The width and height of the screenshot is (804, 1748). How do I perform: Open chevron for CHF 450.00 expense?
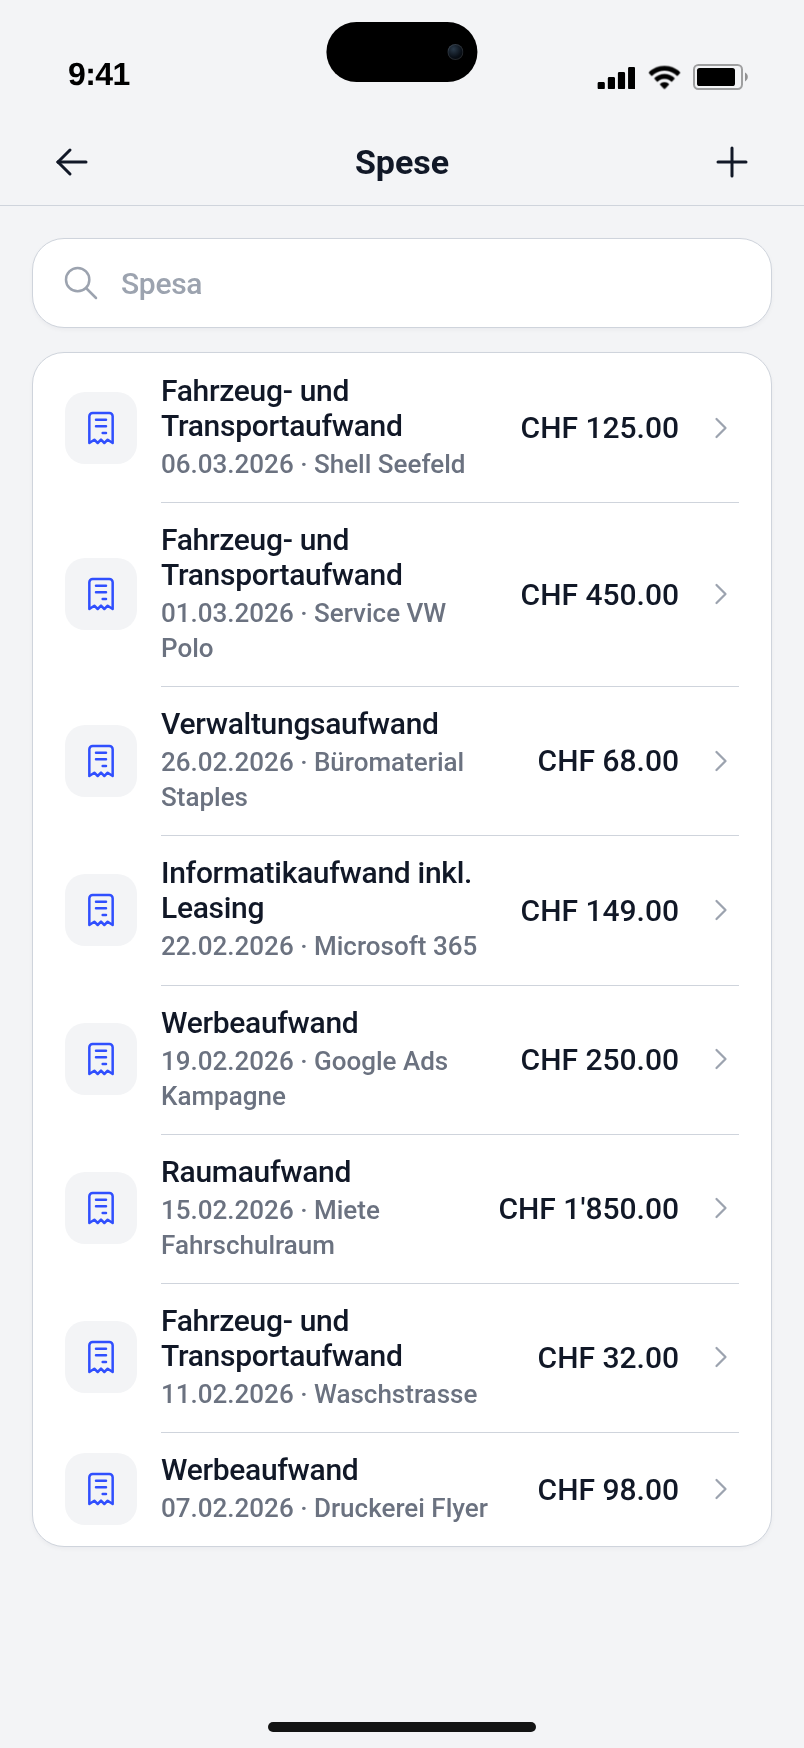tap(721, 594)
